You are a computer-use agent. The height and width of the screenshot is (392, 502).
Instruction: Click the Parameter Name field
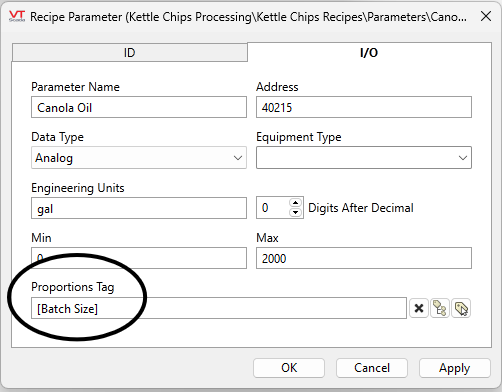click(x=139, y=107)
